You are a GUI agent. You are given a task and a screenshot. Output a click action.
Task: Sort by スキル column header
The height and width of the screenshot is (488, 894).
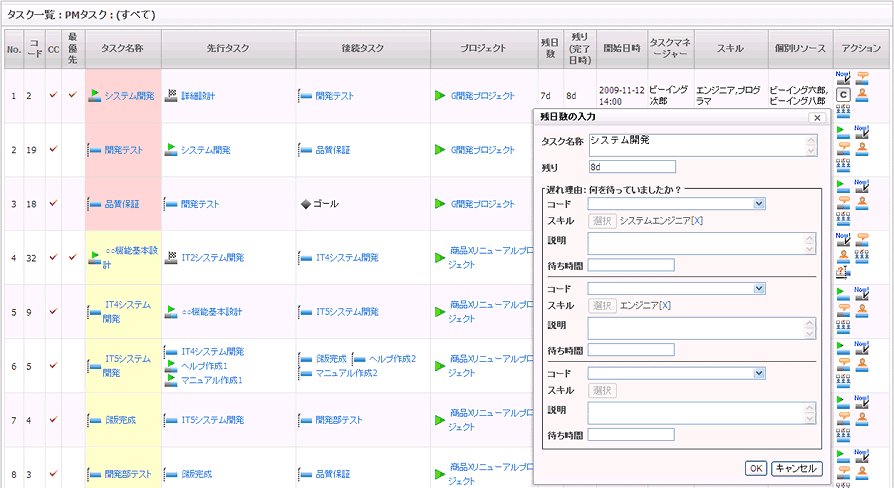click(x=730, y=48)
